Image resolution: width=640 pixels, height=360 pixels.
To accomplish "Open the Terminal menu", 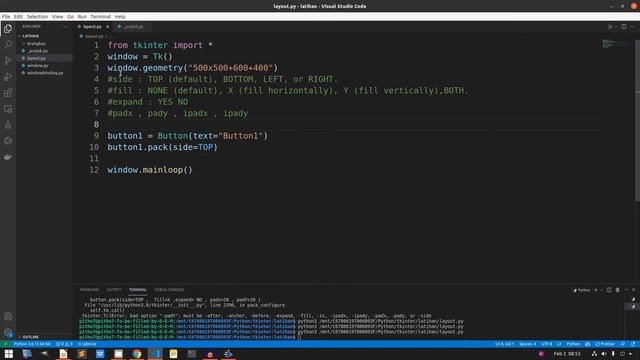I will tap(100, 17).
